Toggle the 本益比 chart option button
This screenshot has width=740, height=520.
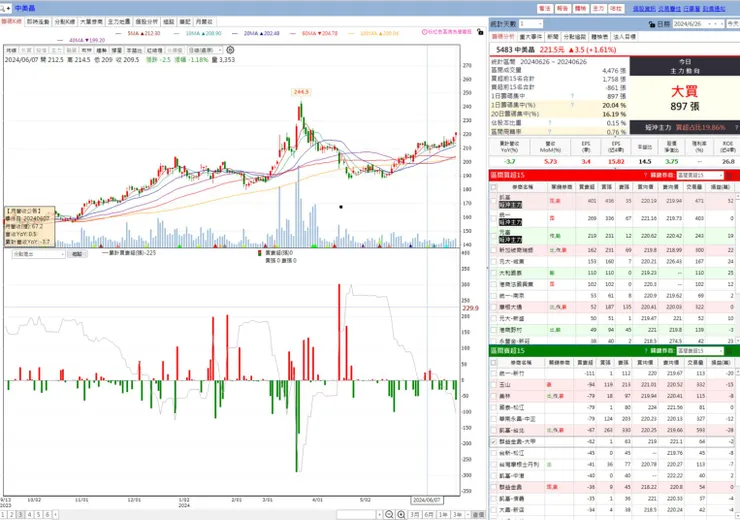[134, 50]
